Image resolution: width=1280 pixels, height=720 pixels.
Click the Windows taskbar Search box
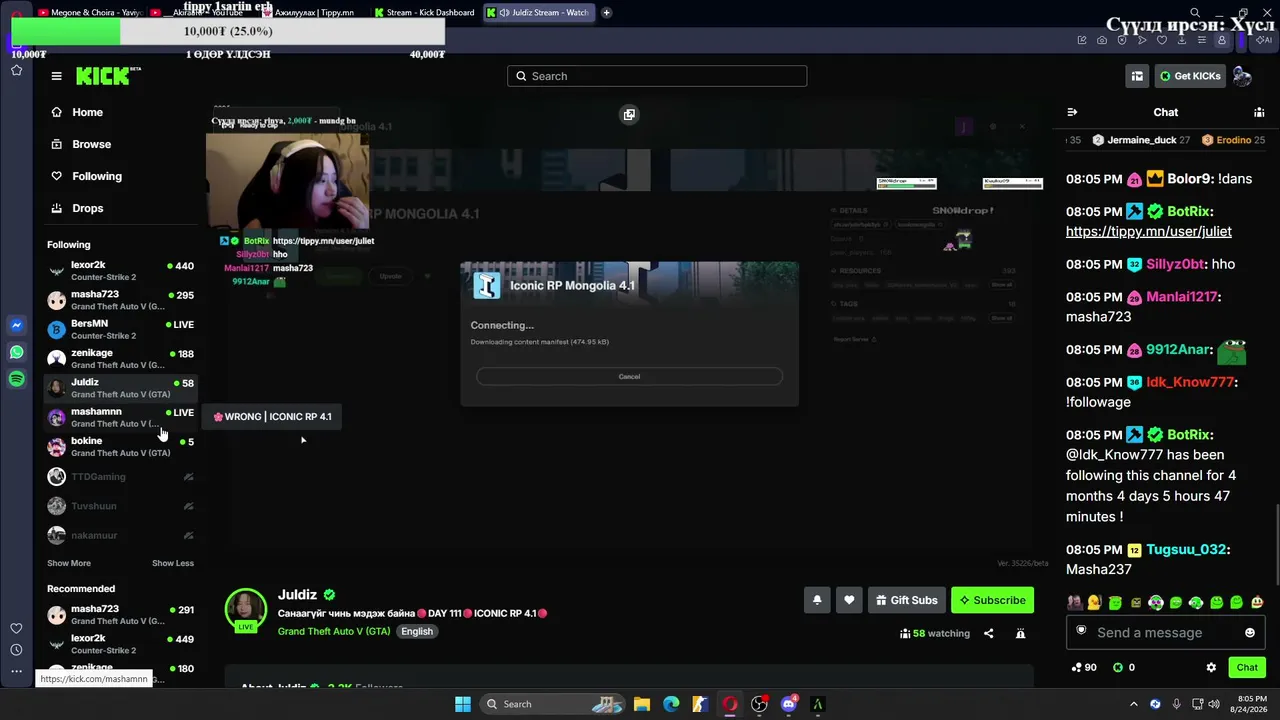tap(551, 704)
